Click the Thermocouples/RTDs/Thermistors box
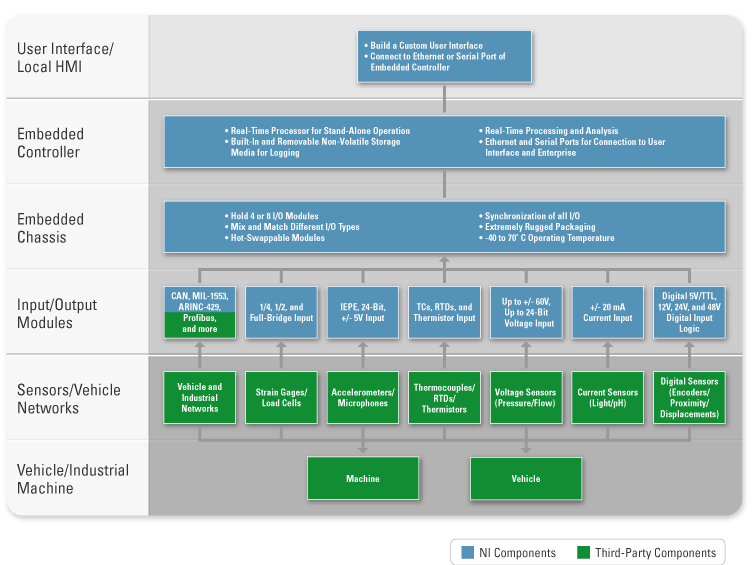This screenshot has height=565, width=752. [x=444, y=398]
